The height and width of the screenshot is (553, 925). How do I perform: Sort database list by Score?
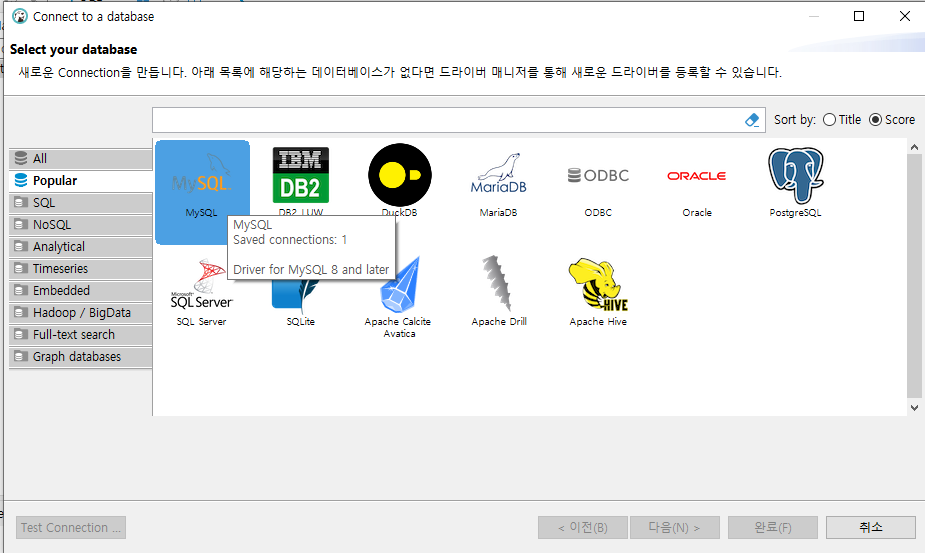click(x=892, y=120)
